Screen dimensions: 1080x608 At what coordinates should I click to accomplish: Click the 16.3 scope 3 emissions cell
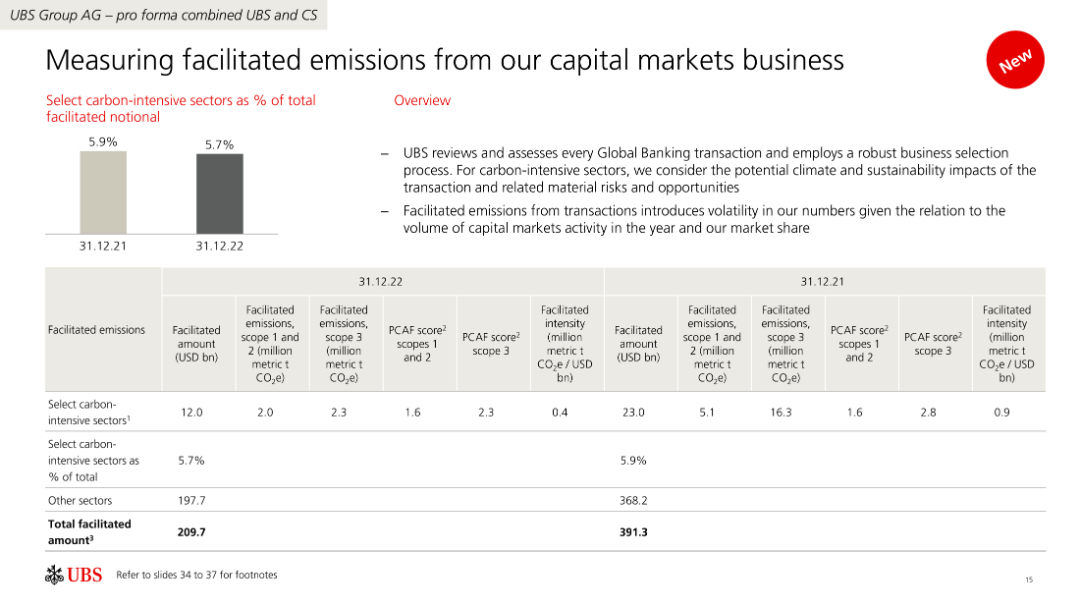781,412
